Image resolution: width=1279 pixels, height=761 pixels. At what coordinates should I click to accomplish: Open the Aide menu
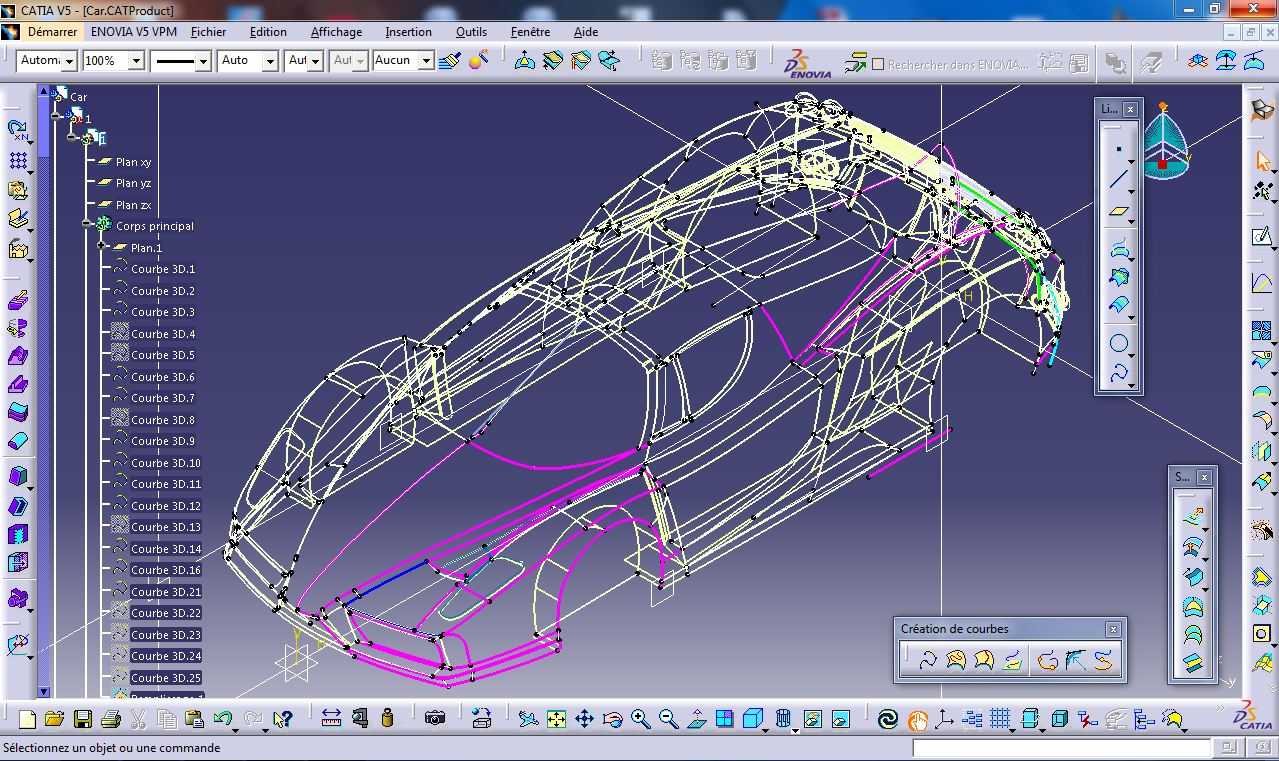point(585,32)
